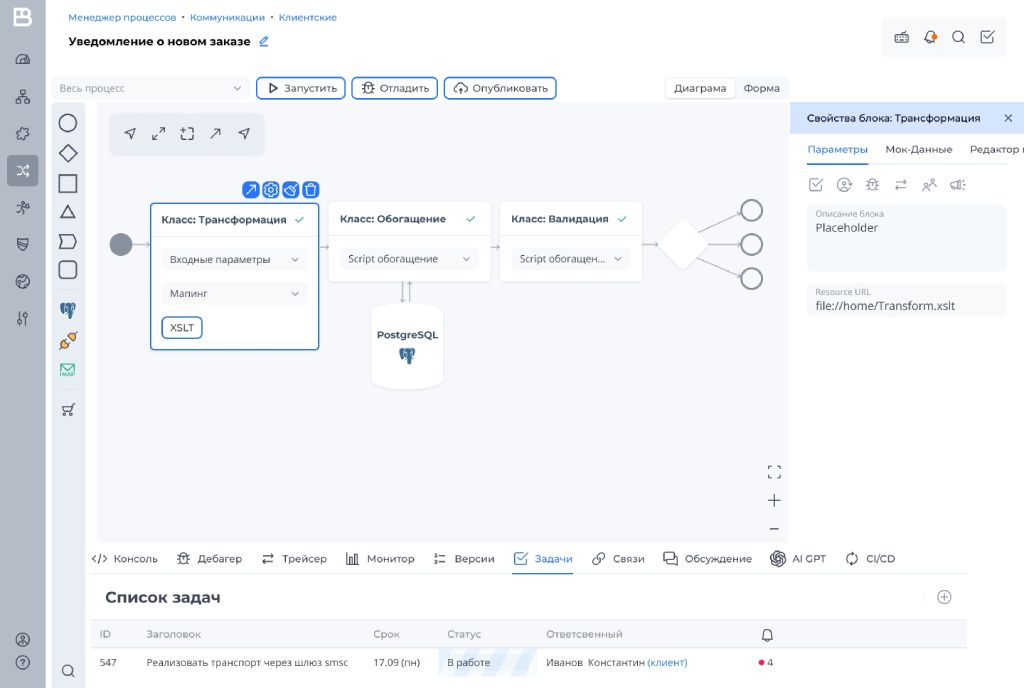The width and height of the screenshot is (1024, 688).
Task: Pick the rounded rectangle shape from palette
Action: pos(68,270)
